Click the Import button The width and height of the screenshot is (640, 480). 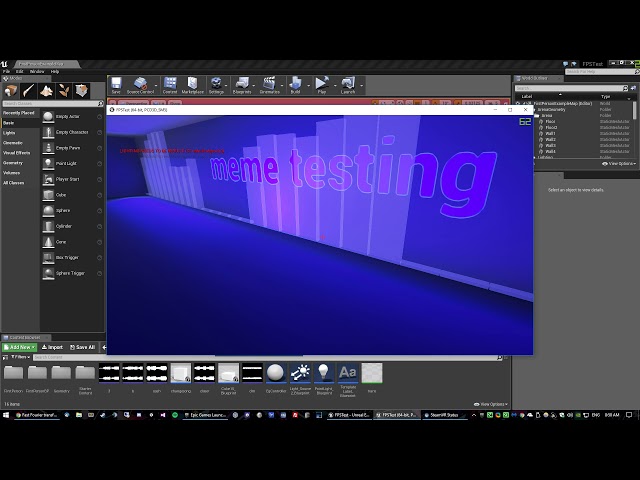tap(52, 347)
